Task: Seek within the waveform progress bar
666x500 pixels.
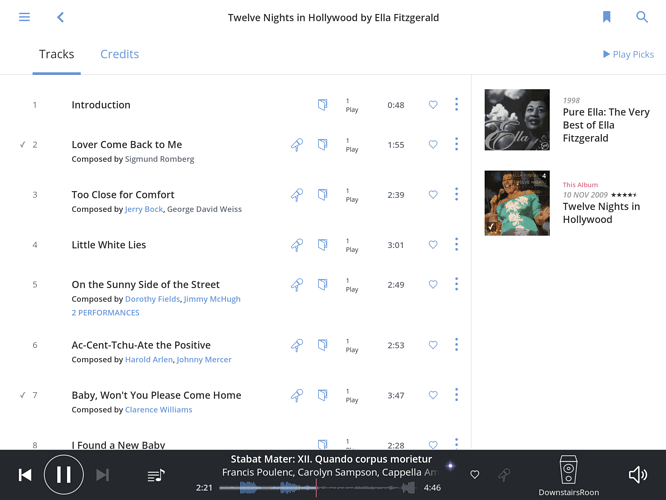Action: (x=318, y=488)
